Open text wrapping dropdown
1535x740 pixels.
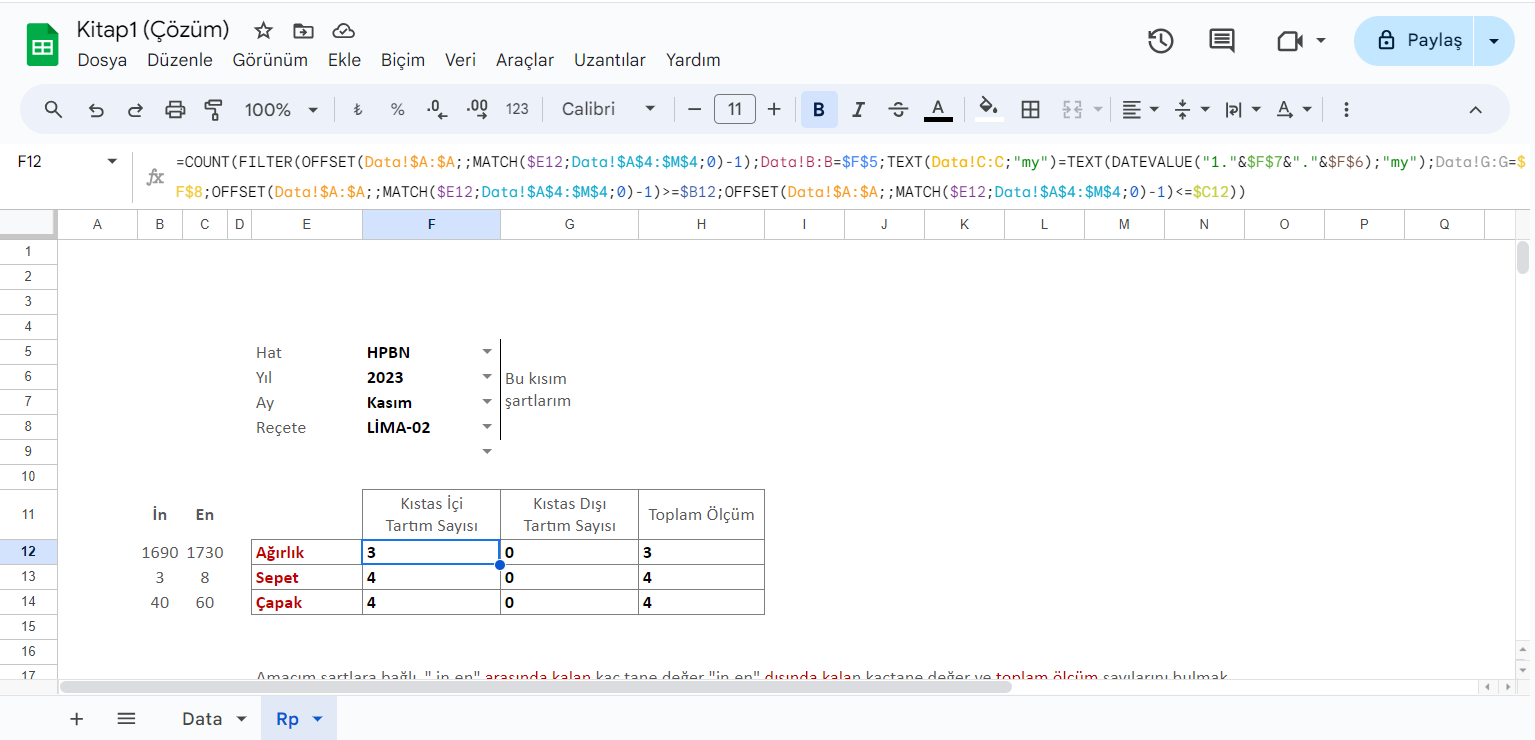point(1242,109)
